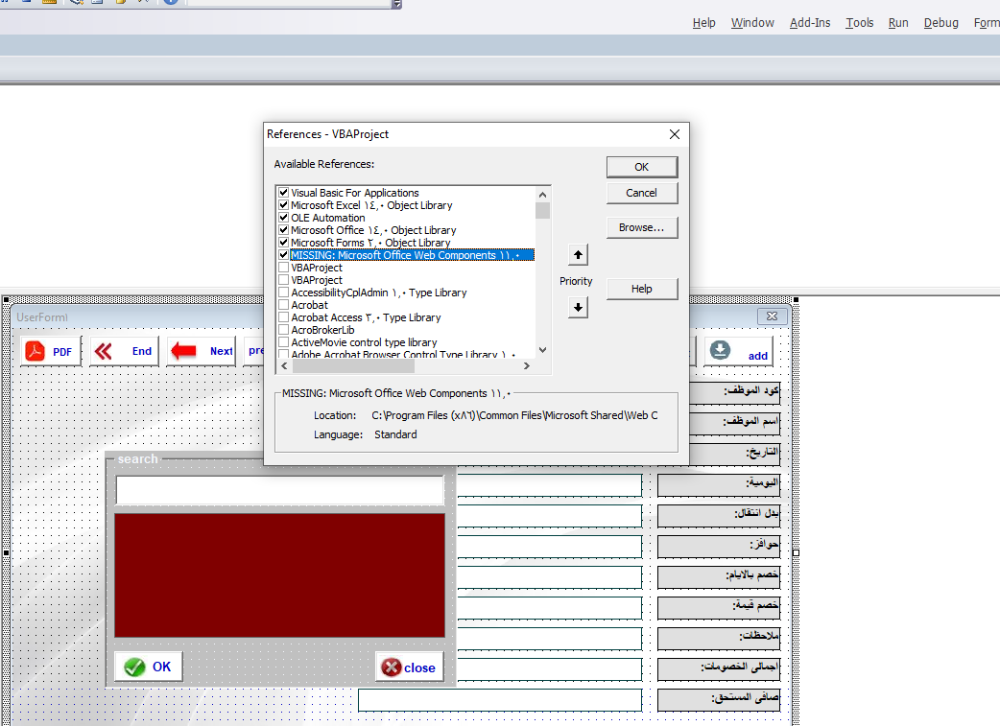Image resolution: width=1000 pixels, height=726 pixels.
Task: Click the text box beside خصم بالايام label
Action: [x=550, y=577]
